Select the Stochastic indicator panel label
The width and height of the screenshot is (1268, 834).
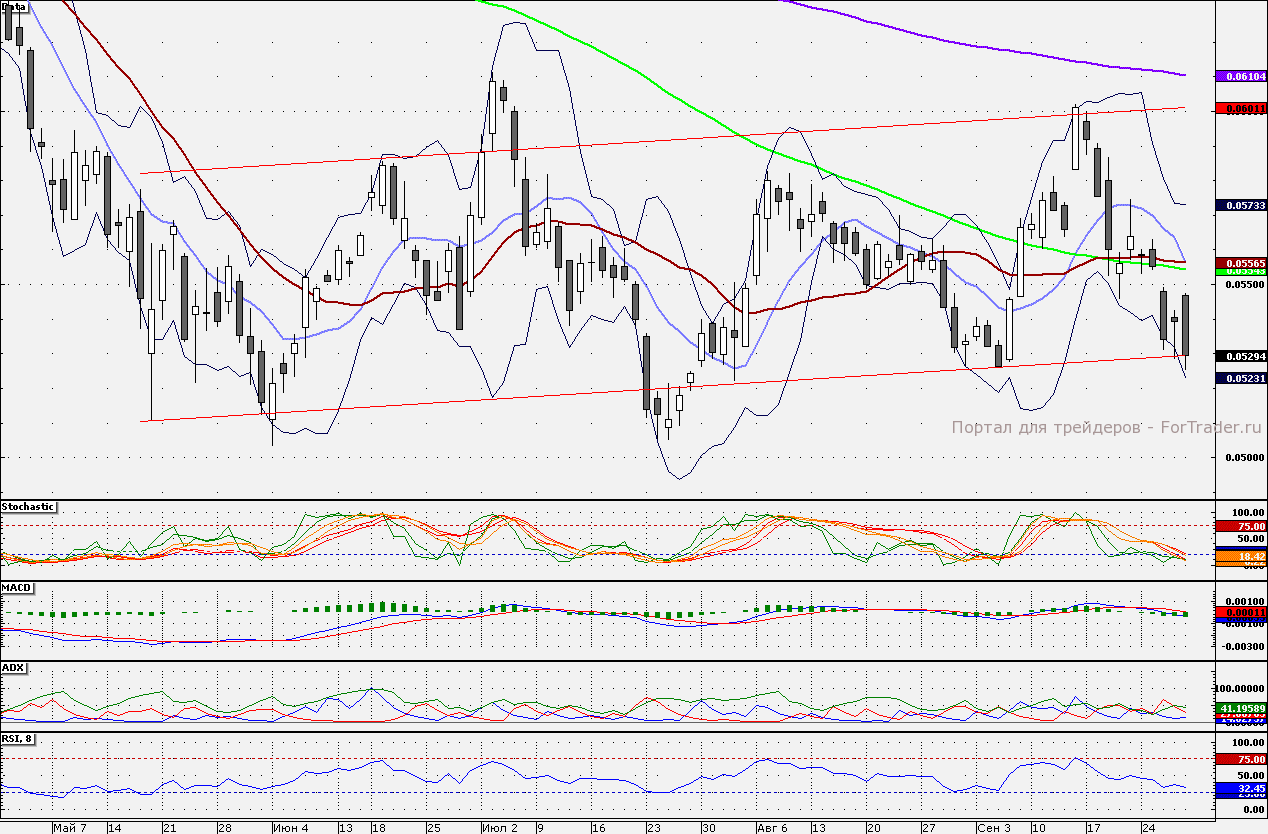click(28, 507)
